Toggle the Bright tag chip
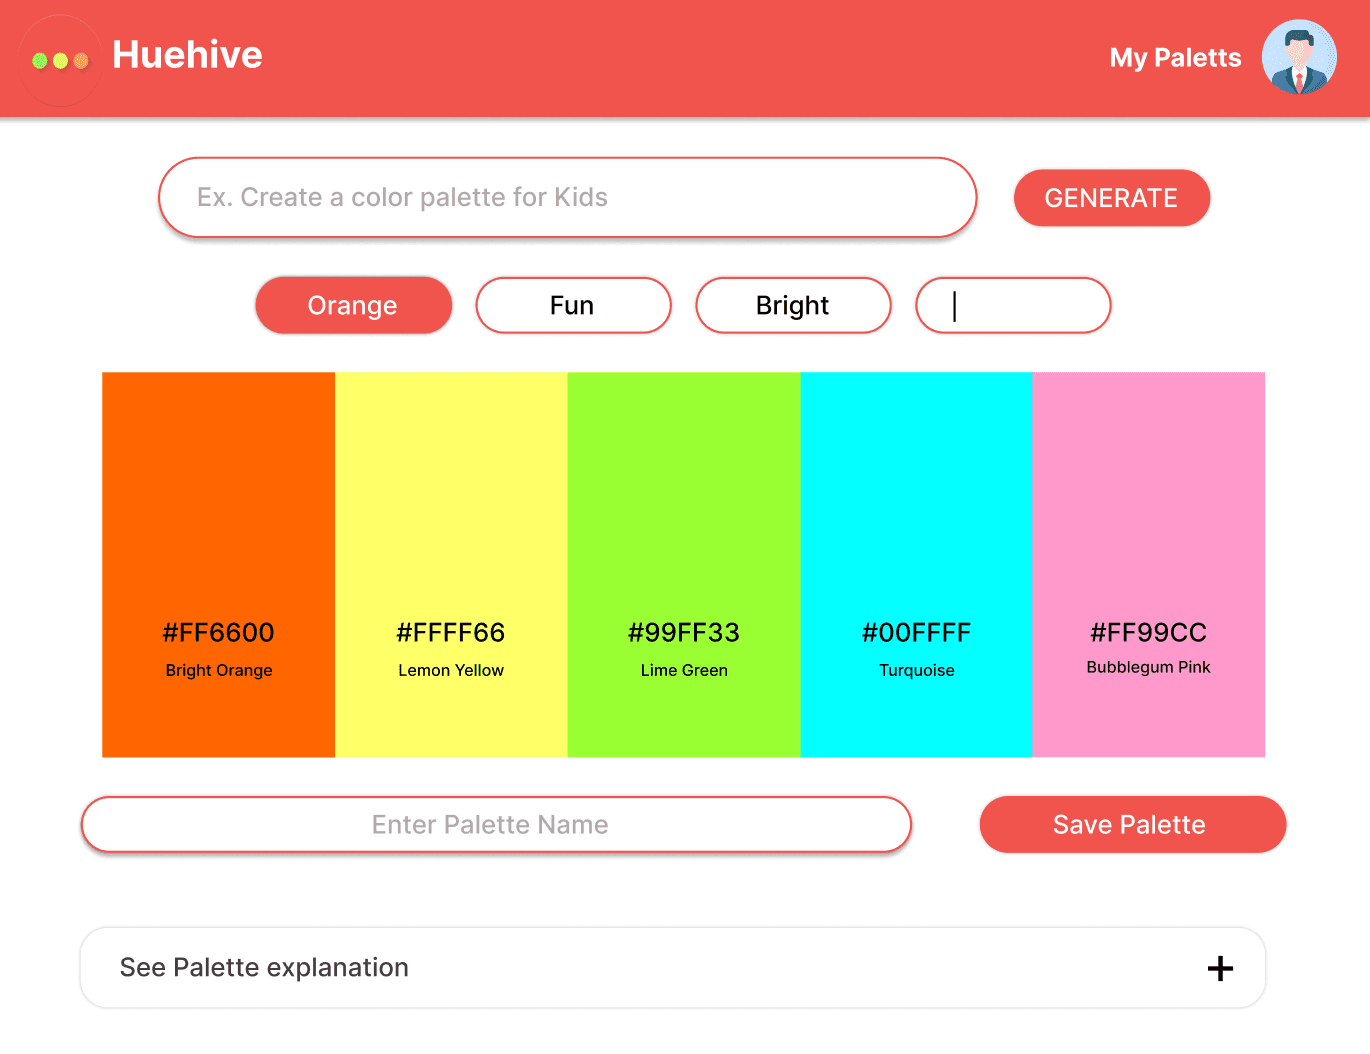1370x1054 pixels. [793, 305]
